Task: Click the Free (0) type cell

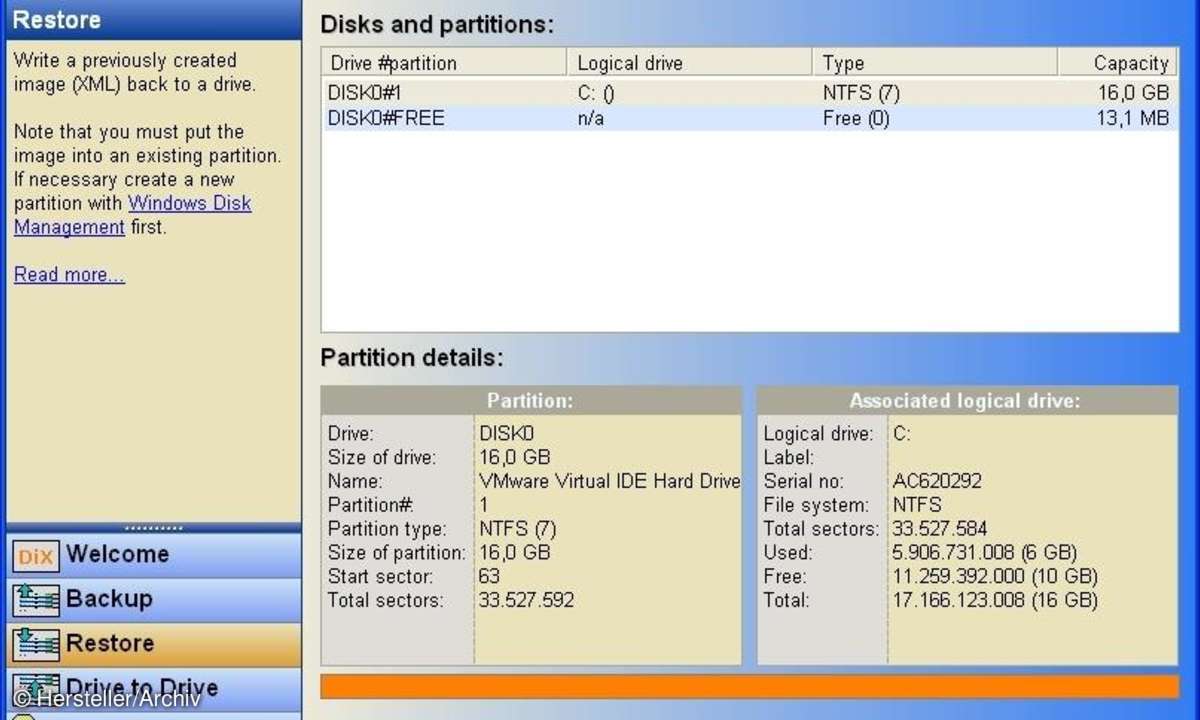Action: (856, 119)
